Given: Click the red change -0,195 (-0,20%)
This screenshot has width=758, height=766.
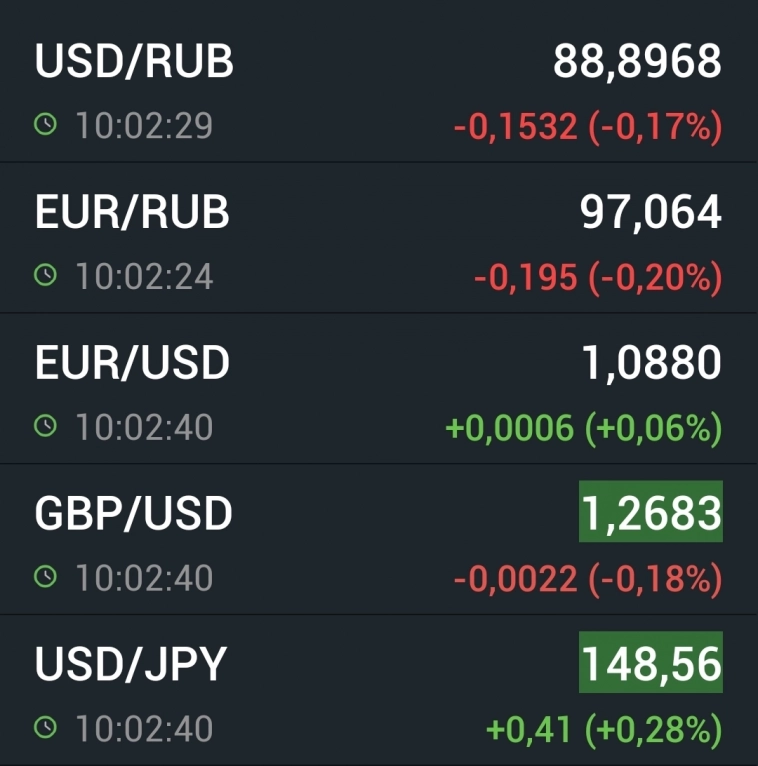Looking at the screenshot, I should (x=597, y=278).
